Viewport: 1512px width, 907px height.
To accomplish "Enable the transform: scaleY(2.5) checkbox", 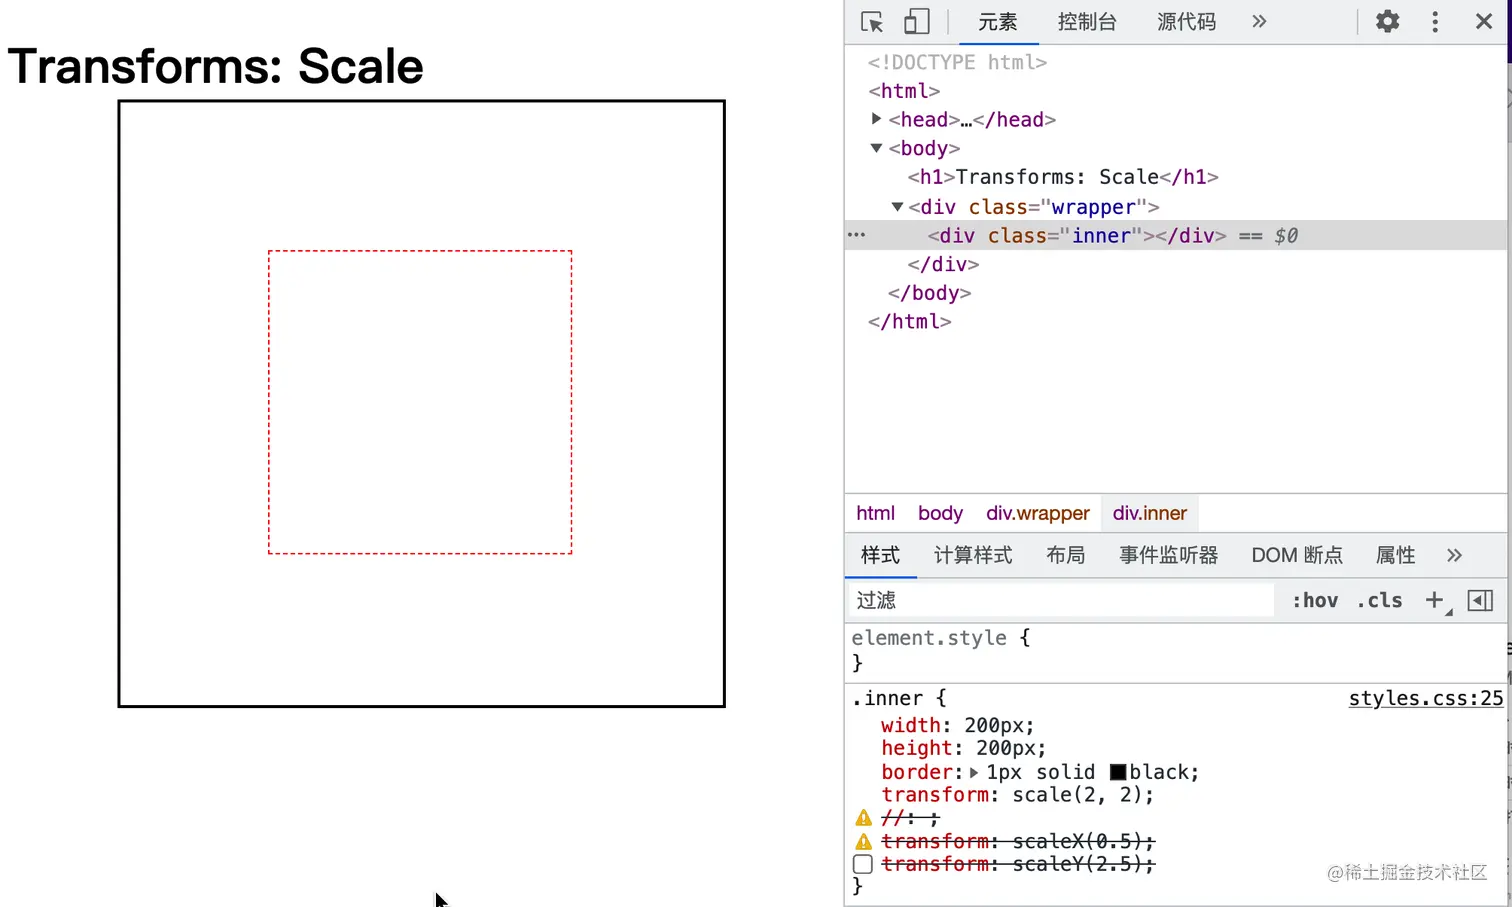I will click(x=863, y=864).
